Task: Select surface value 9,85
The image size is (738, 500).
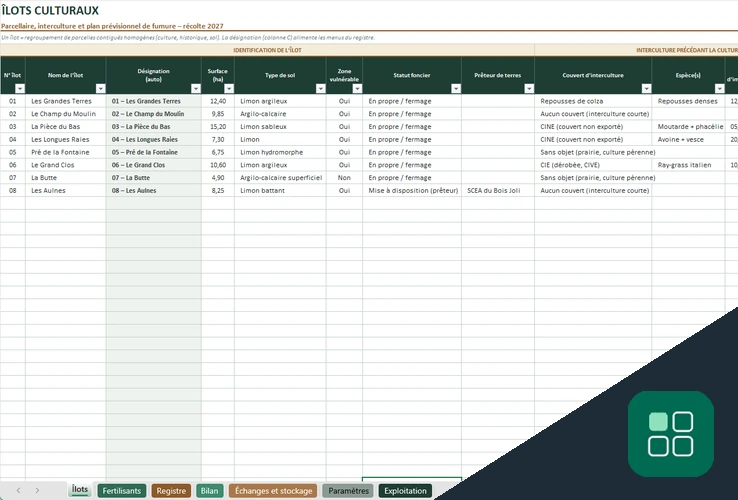Action: tap(218, 113)
